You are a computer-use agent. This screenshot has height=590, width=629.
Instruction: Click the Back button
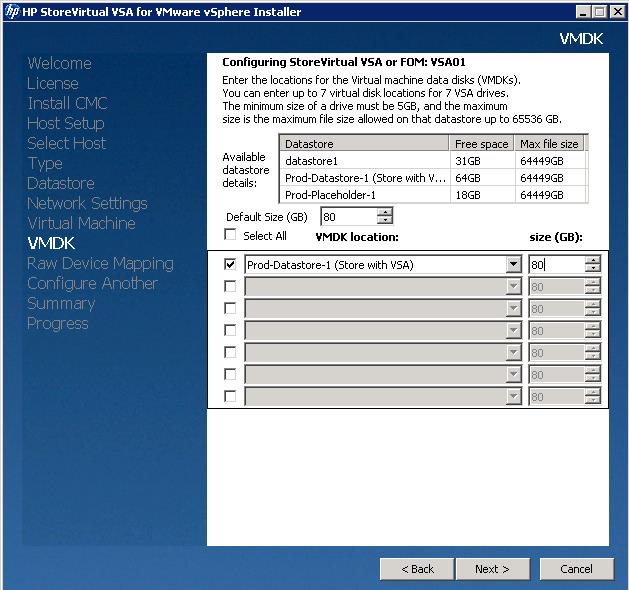coord(417,569)
